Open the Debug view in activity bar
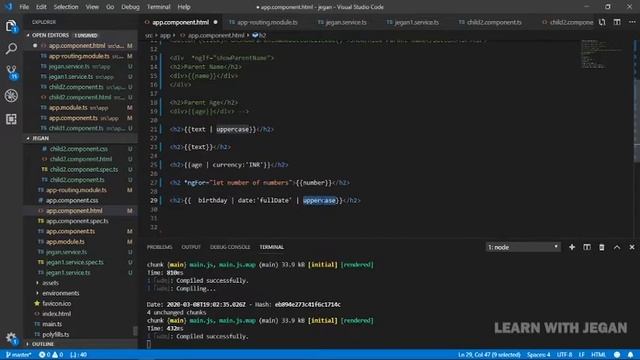Image resolution: width=640 pixels, height=360 pixels. point(11,96)
